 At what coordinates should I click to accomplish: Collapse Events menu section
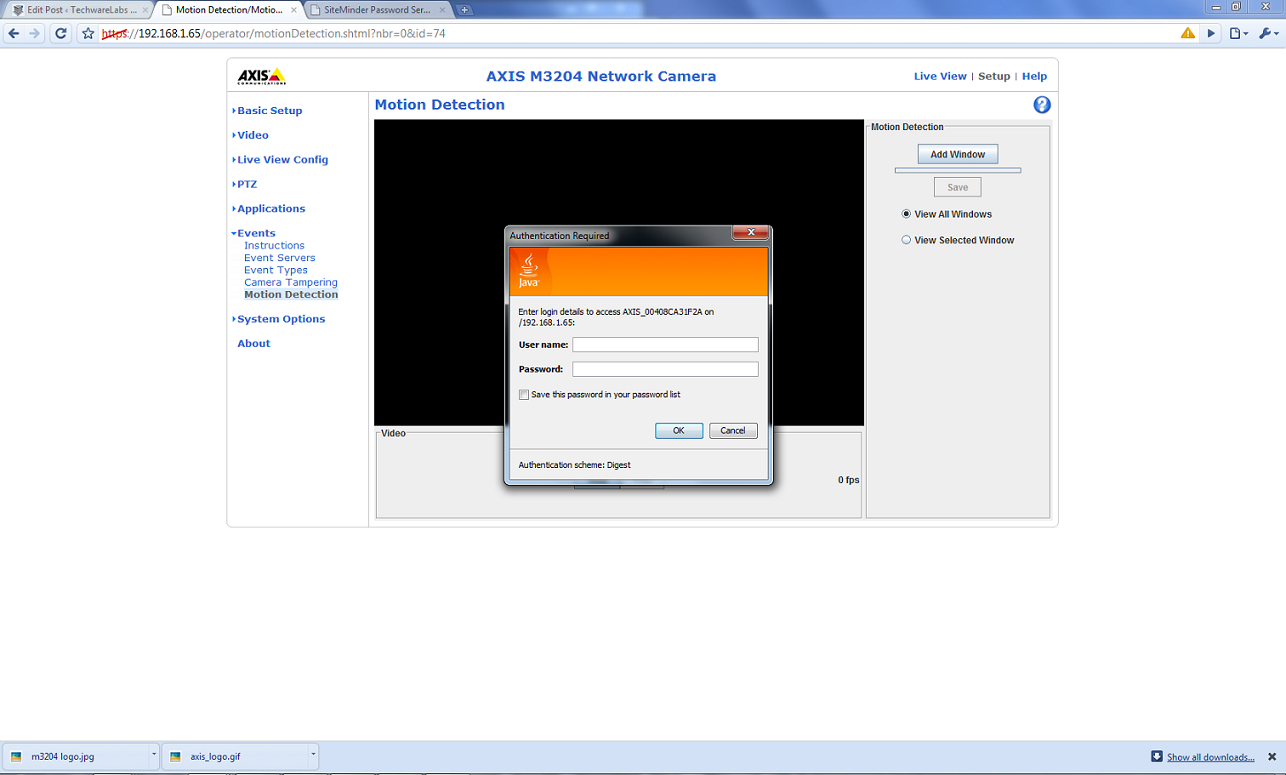click(x=254, y=233)
